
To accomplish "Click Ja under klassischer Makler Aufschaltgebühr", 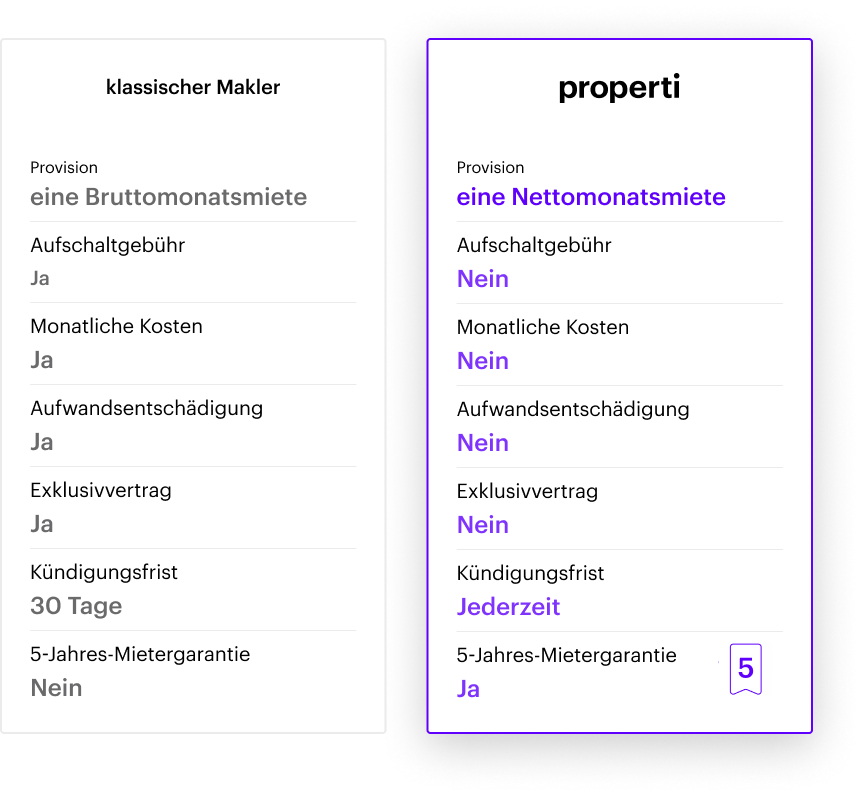I will click(40, 278).
